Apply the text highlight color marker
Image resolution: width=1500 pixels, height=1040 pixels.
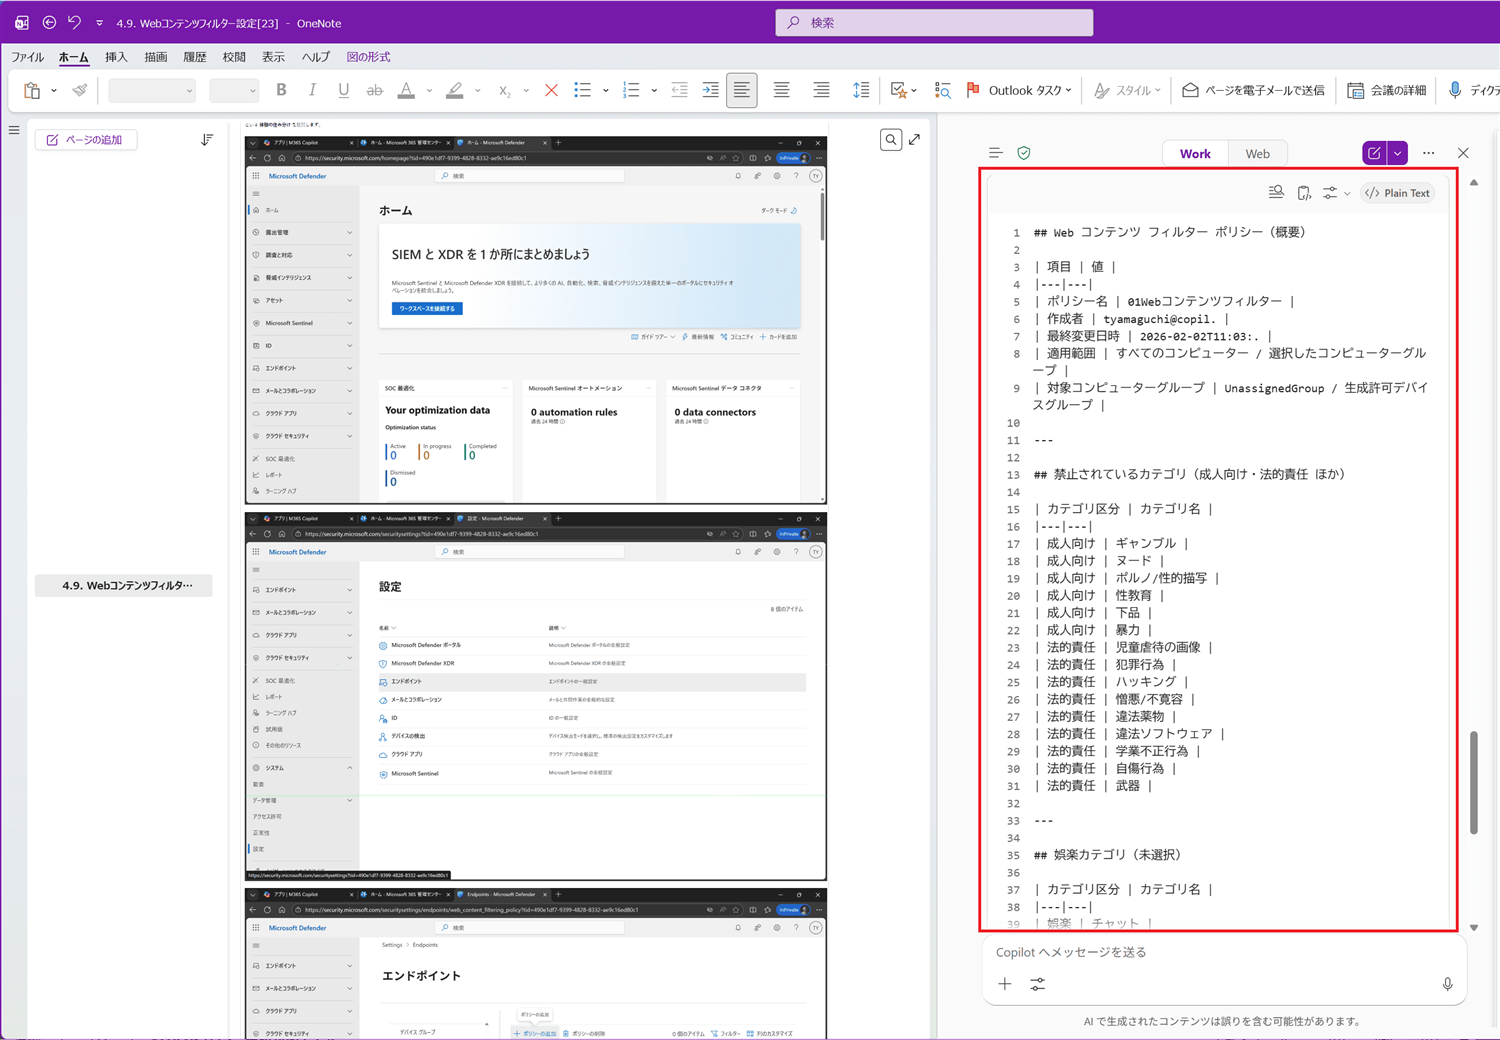click(454, 90)
